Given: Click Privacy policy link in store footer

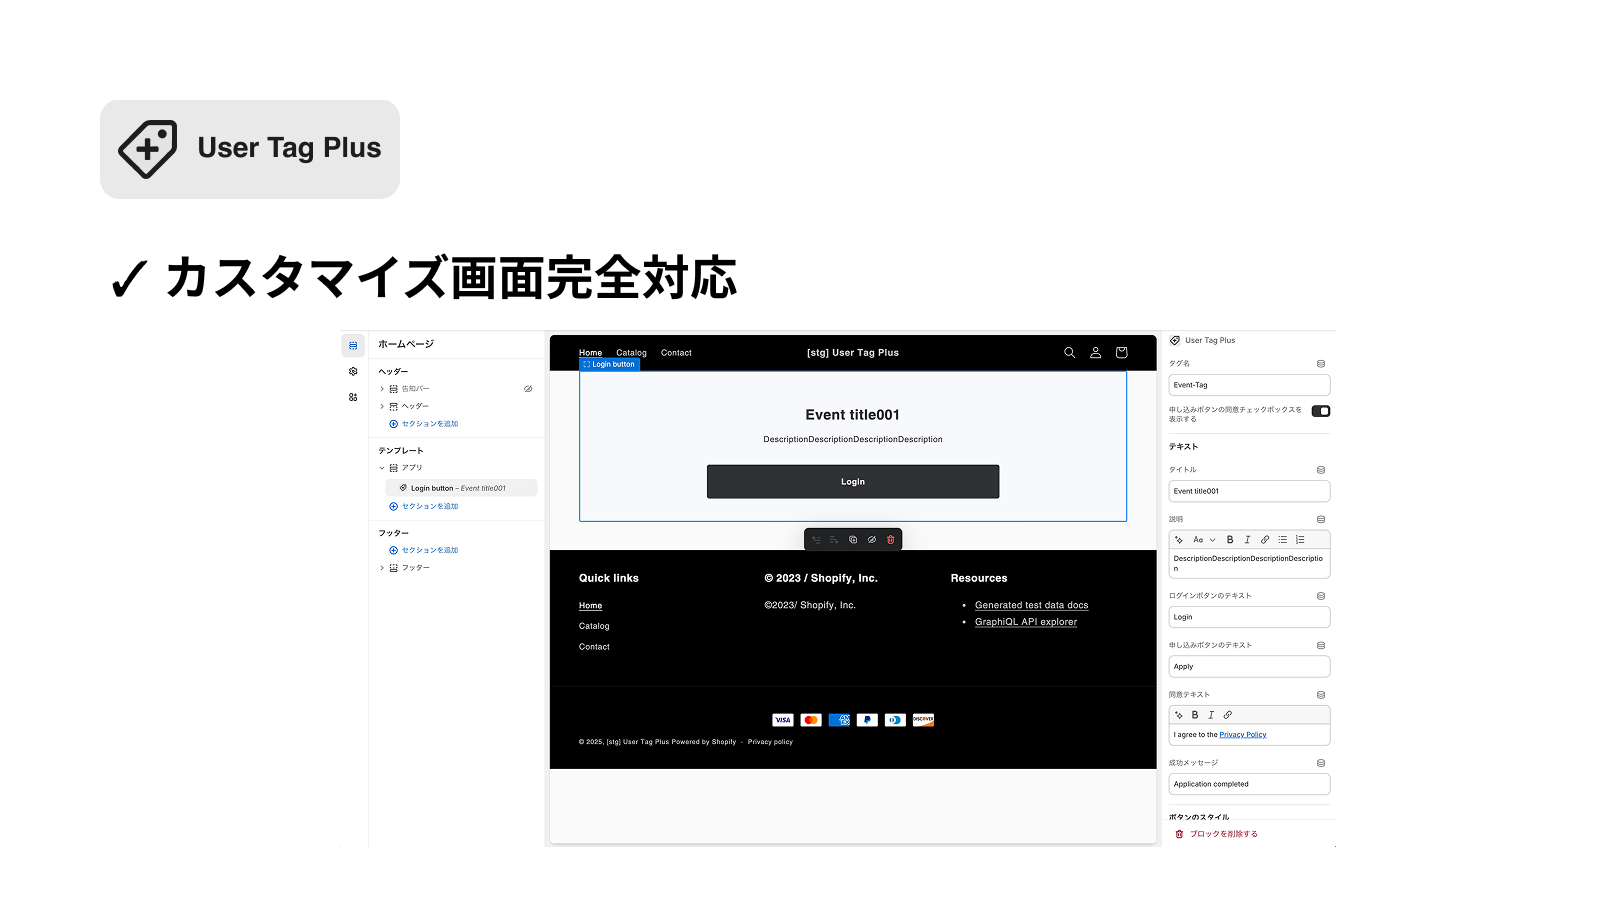Looking at the screenshot, I should 770,742.
